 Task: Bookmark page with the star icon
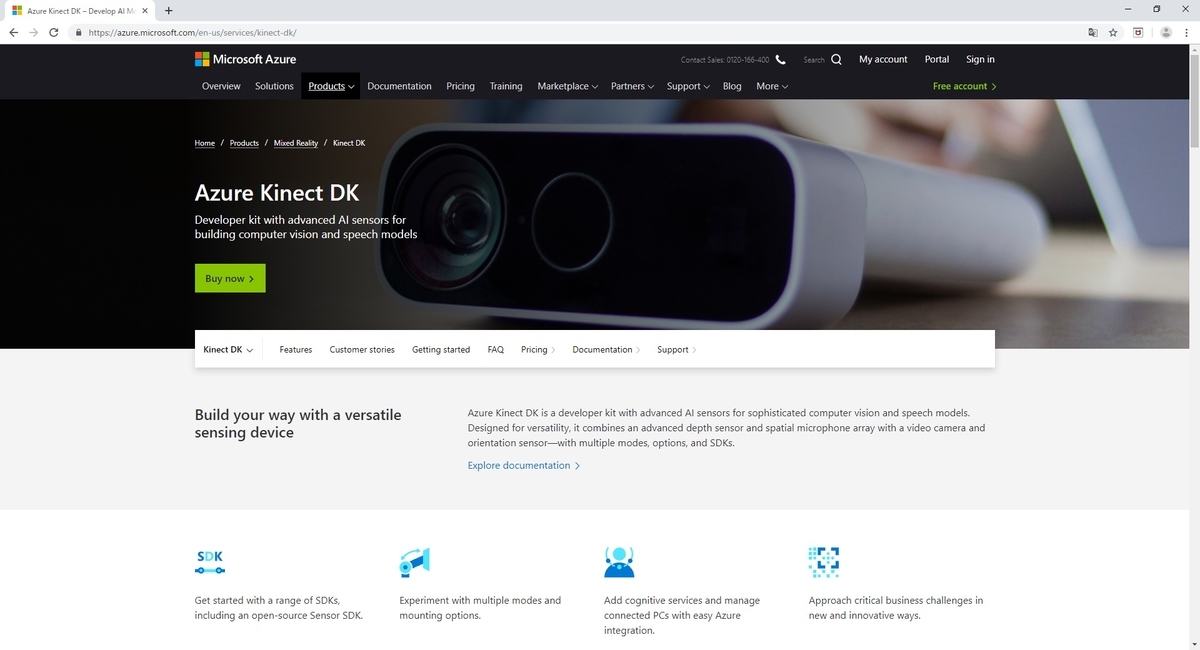[x=1113, y=32]
